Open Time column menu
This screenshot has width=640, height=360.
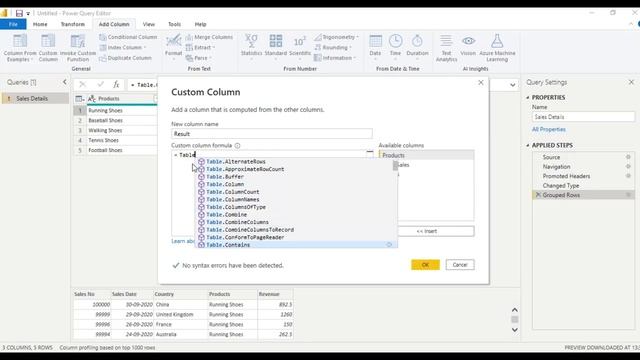tap(395, 46)
